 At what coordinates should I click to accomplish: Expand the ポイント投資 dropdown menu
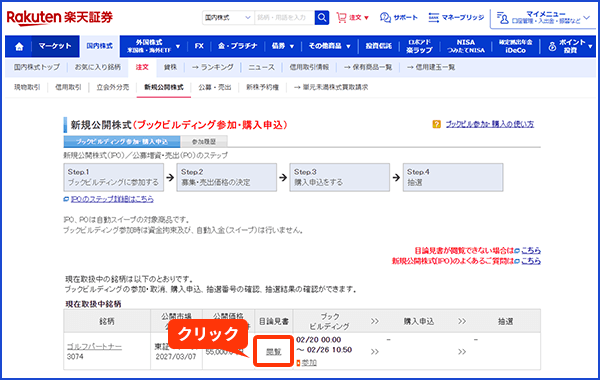pos(571,46)
